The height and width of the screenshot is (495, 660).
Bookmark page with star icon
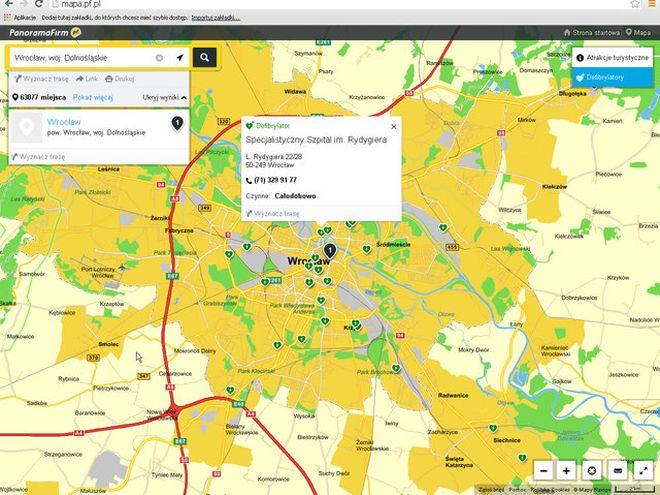pos(635,4)
